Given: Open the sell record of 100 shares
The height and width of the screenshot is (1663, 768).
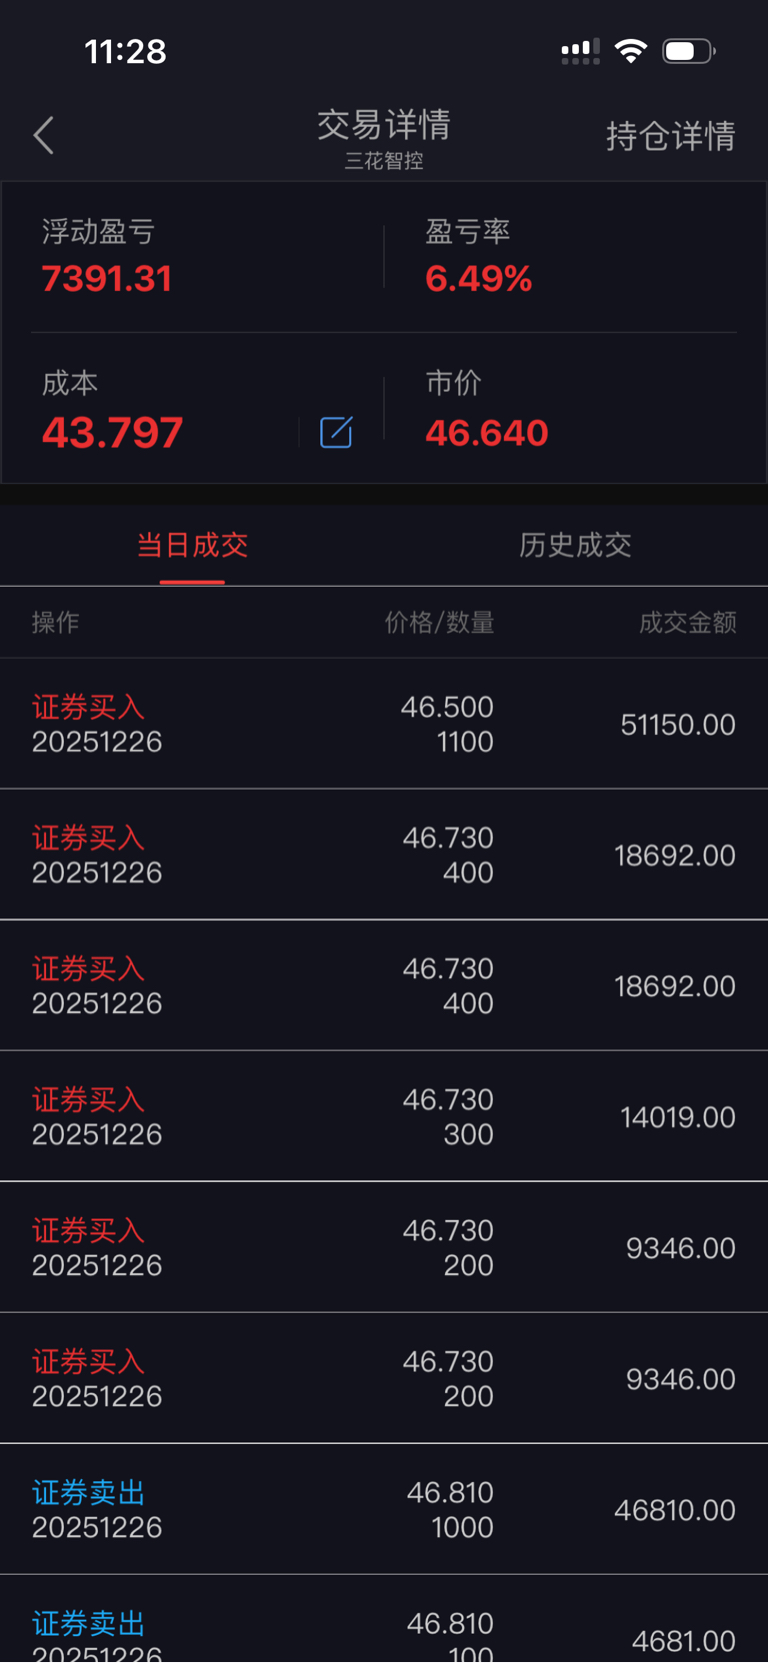Looking at the screenshot, I should pos(384,1619).
